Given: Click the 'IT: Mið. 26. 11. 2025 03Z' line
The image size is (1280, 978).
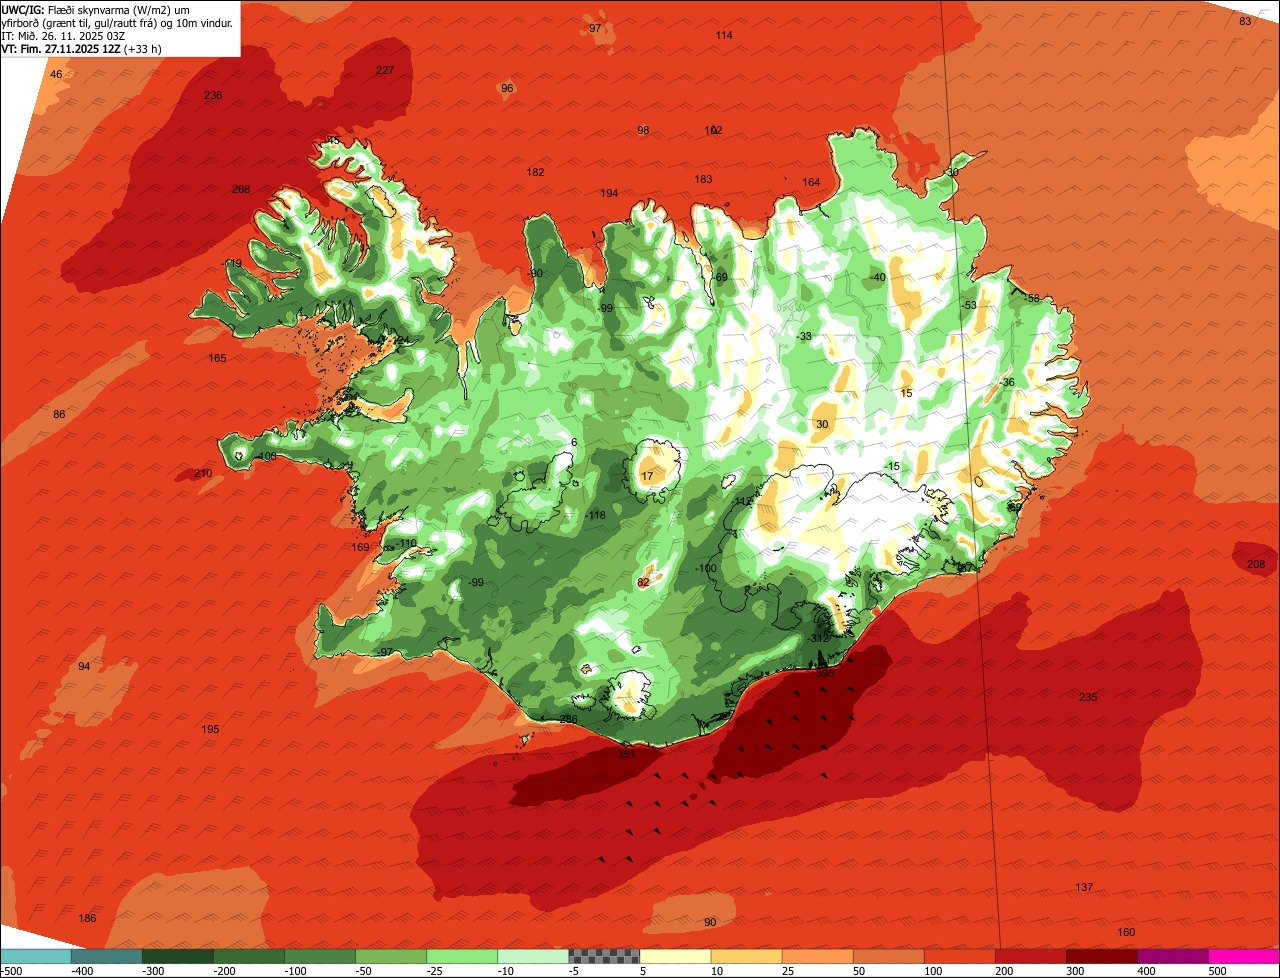Looking at the screenshot, I should click(x=63, y=36).
